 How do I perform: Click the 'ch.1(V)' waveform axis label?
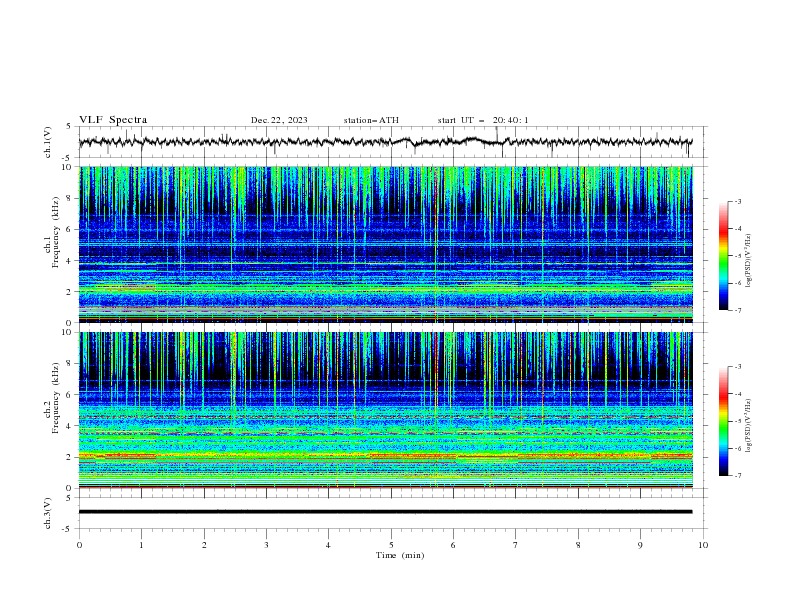click(x=48, y=142)
